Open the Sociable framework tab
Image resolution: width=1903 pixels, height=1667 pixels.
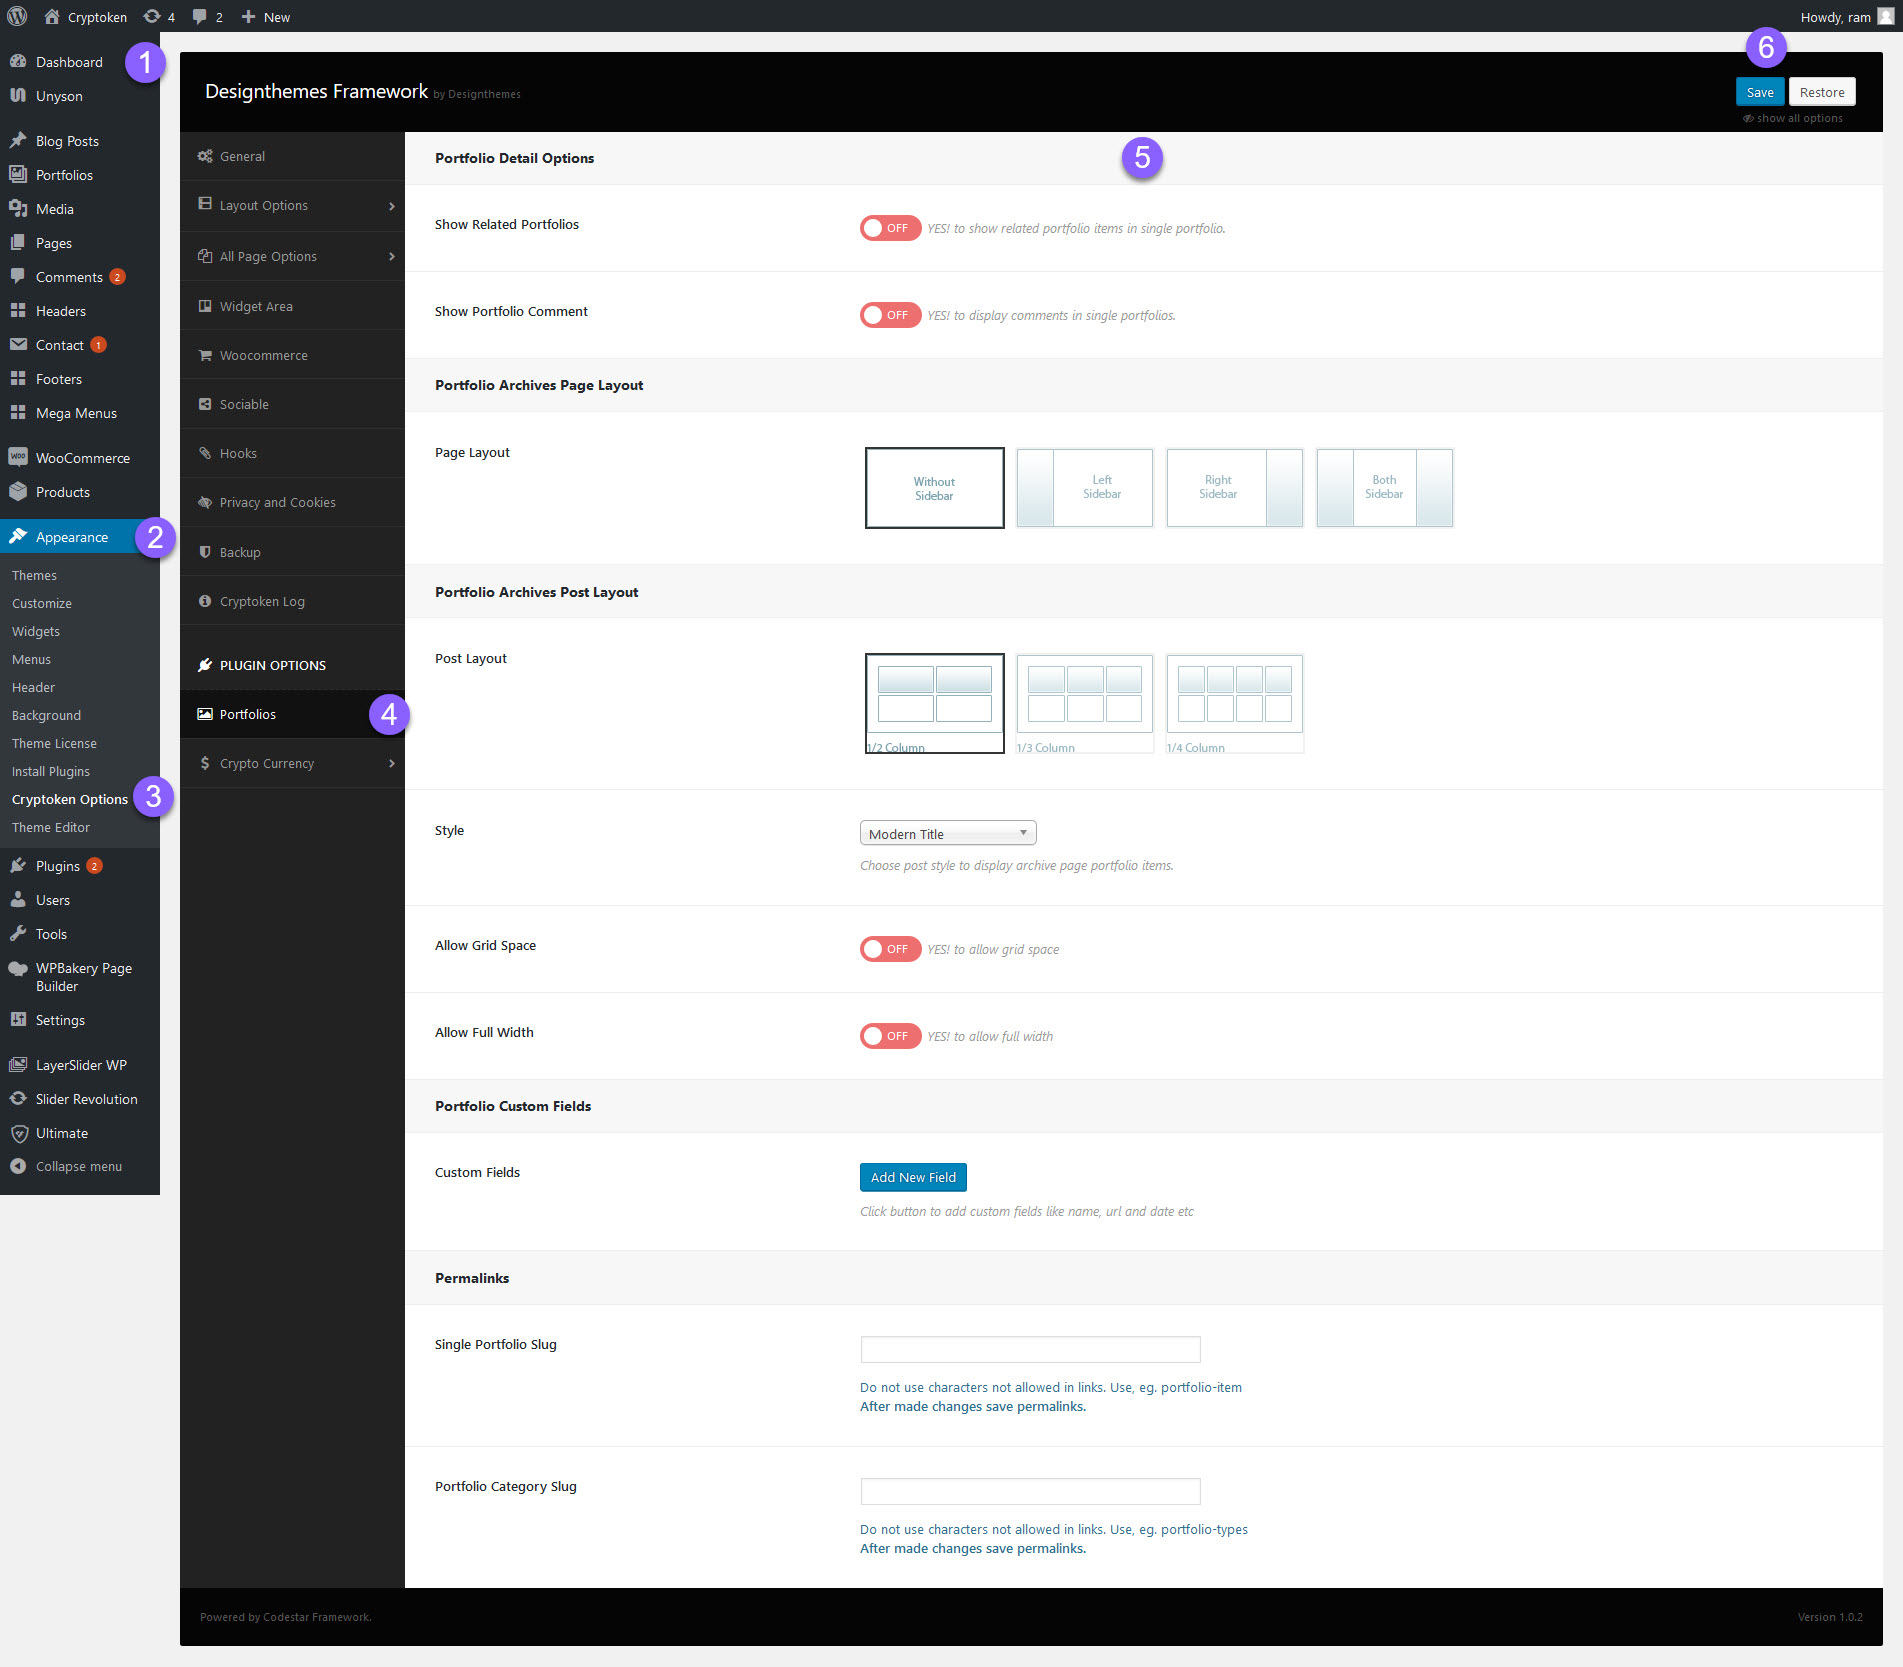[x=292, y=404]
